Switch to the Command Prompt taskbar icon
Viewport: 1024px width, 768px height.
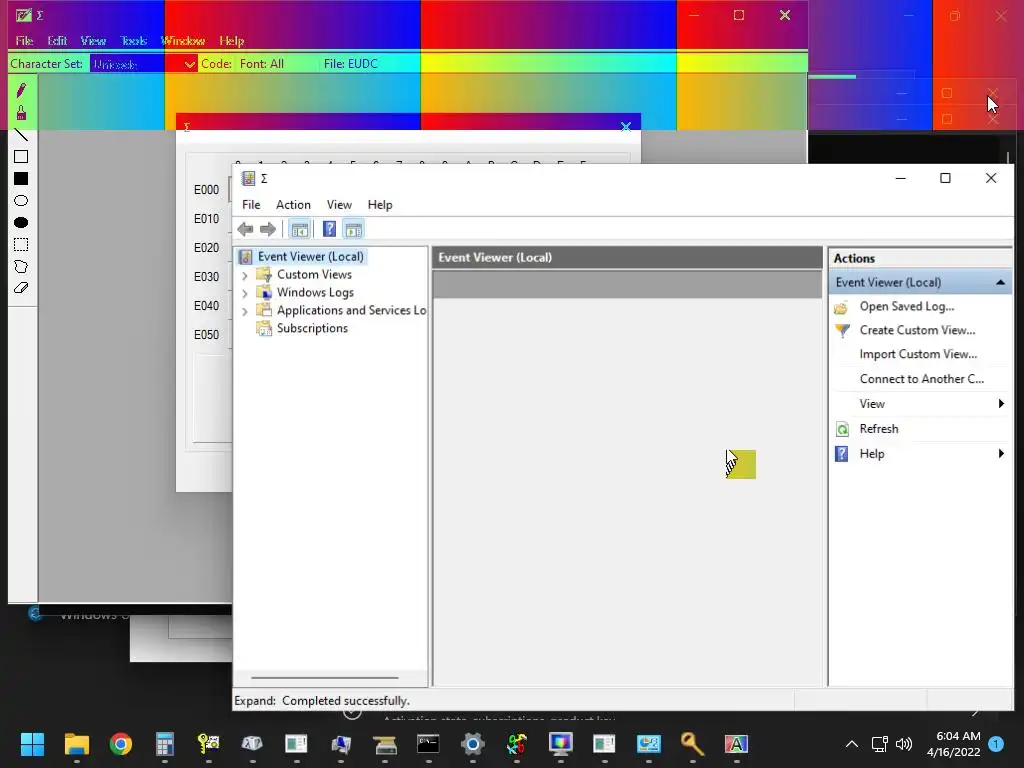coord(428,744)
